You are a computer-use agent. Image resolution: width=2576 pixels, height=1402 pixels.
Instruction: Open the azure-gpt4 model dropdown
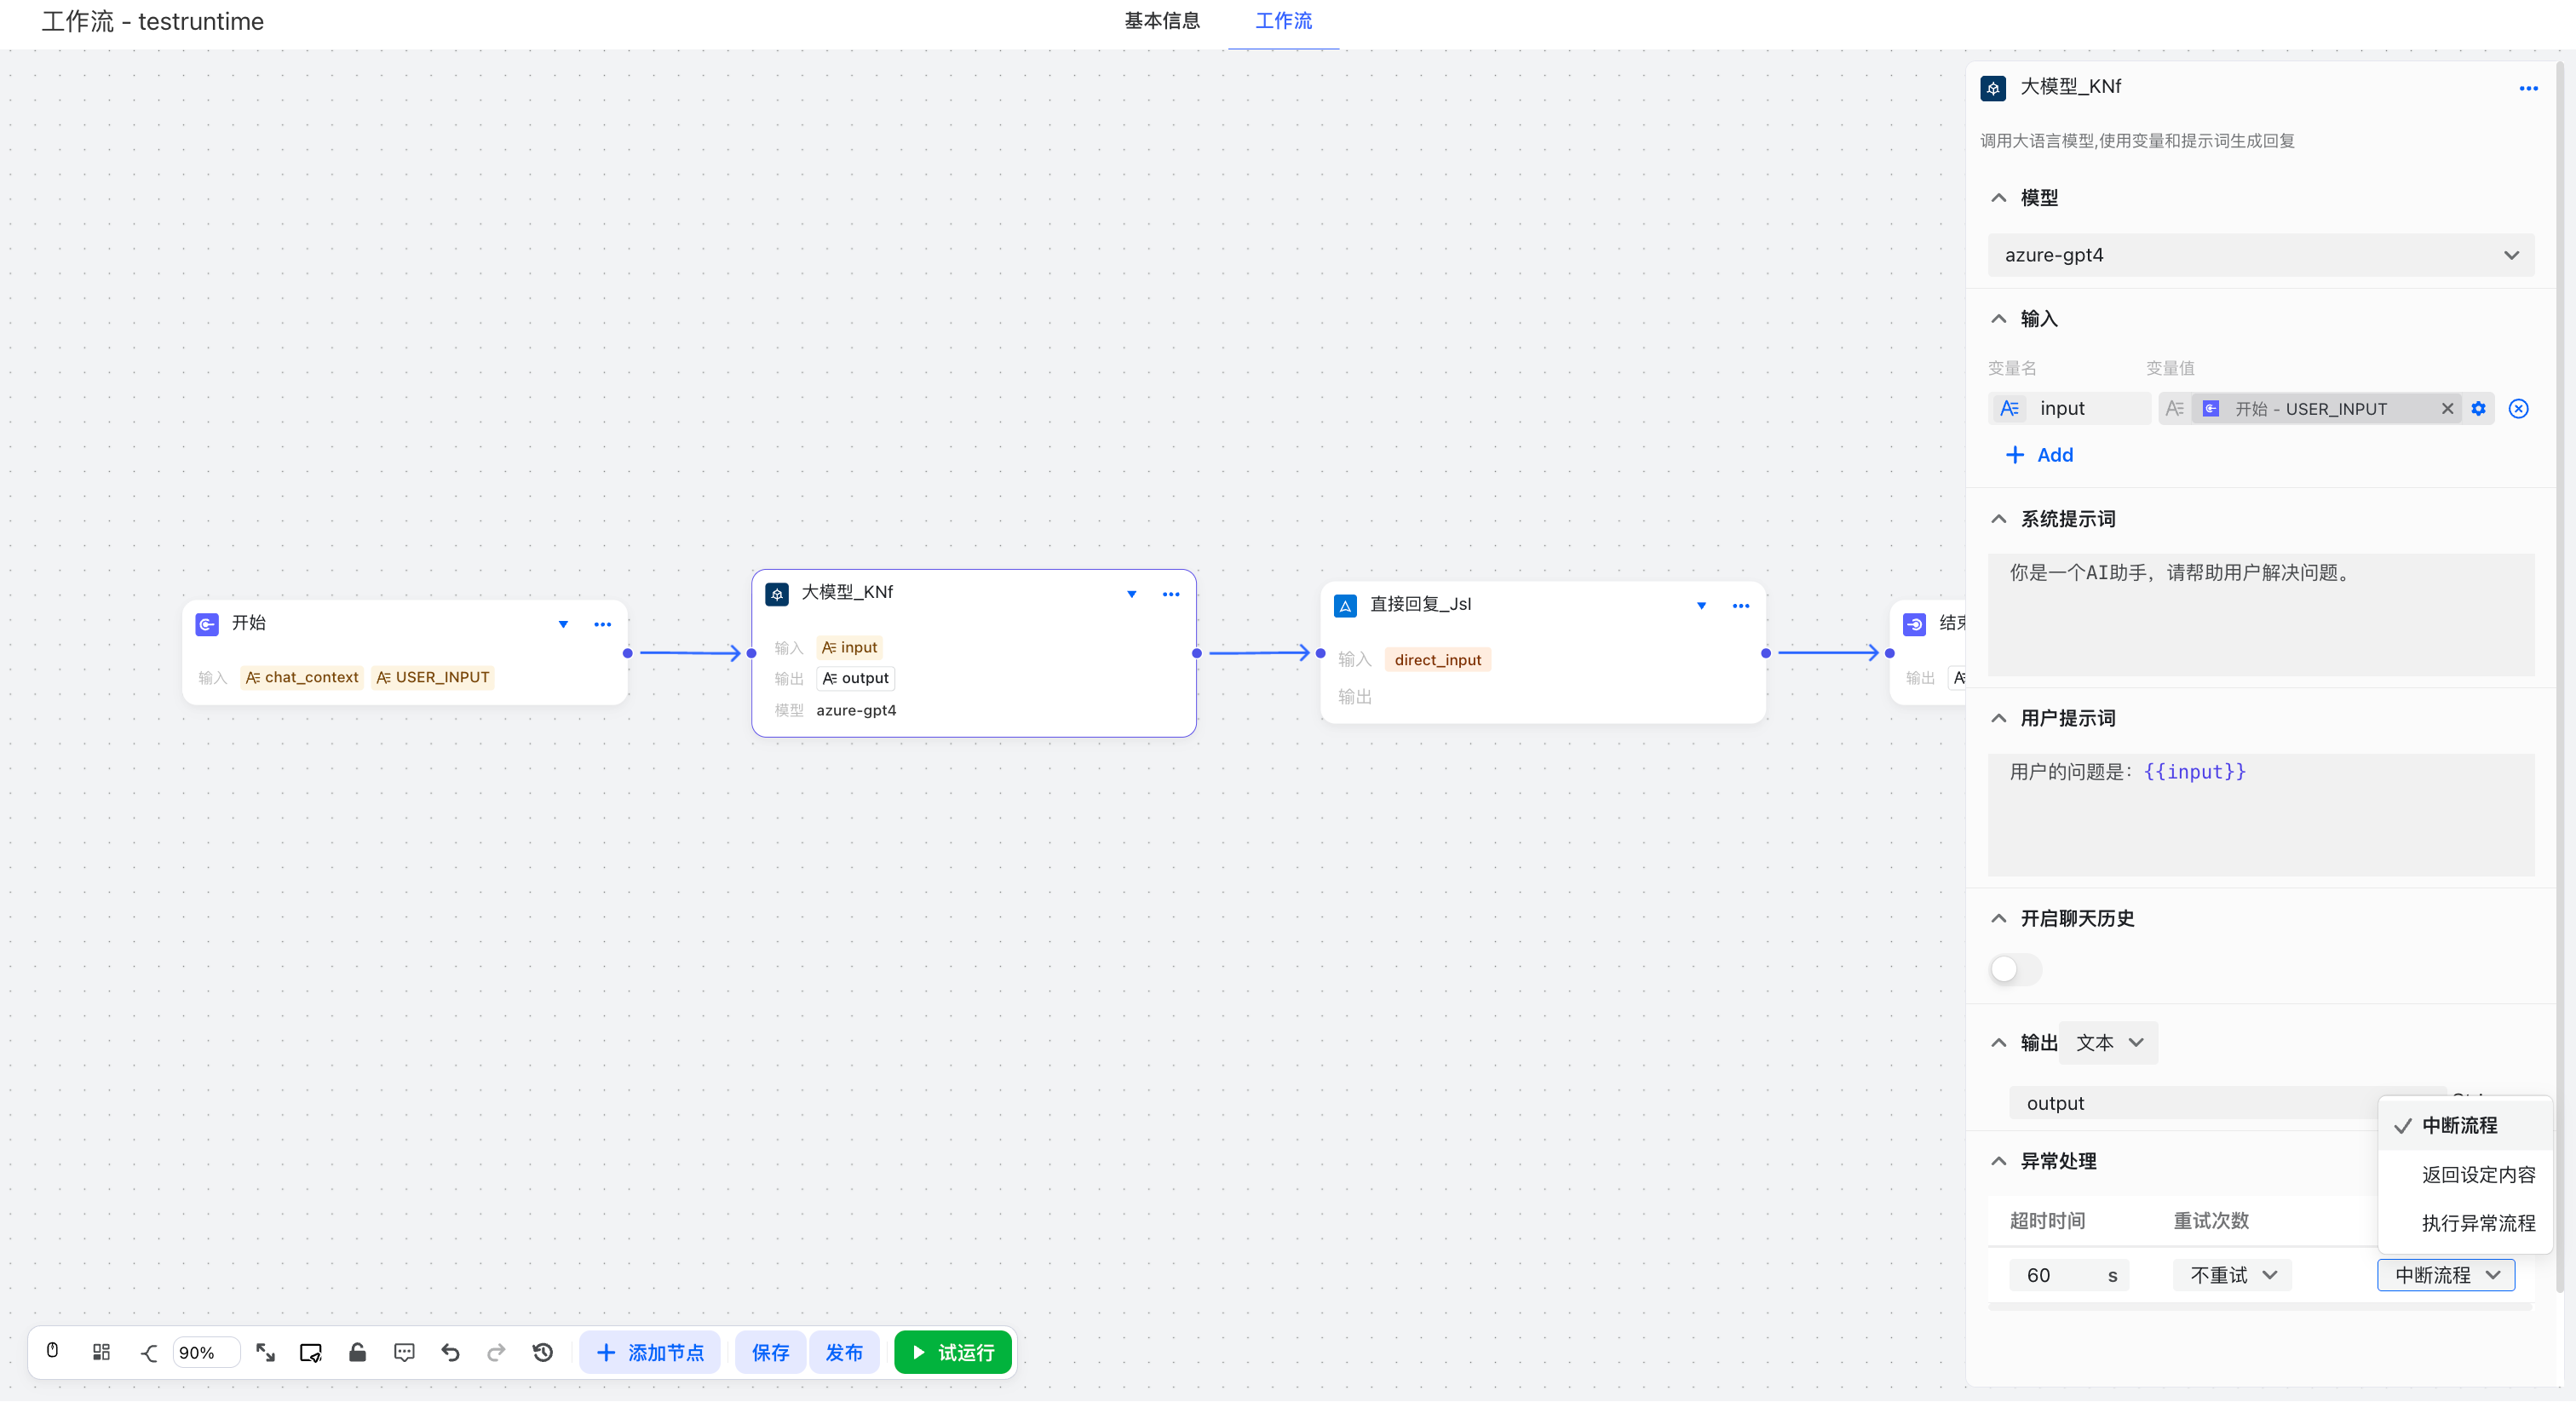2260,255
